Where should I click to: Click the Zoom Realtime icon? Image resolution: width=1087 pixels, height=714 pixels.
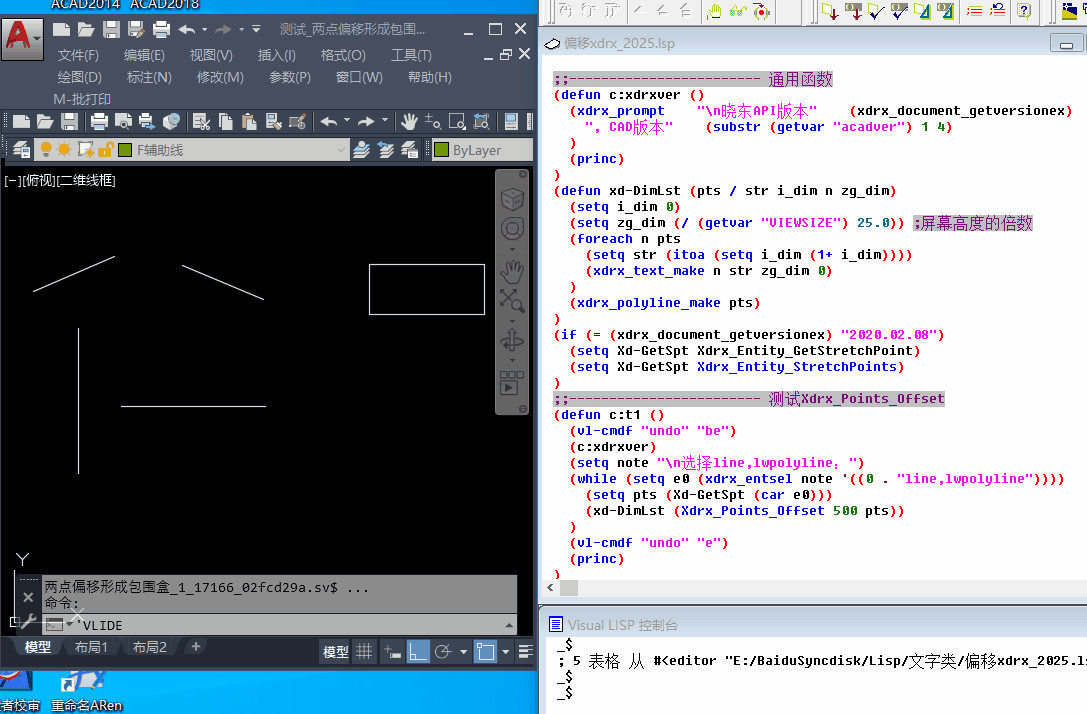tap(433, 122)
